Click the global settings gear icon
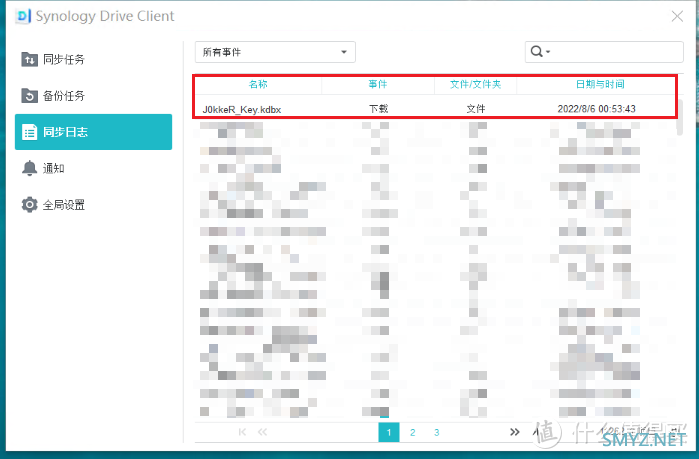 click(x=29, y=205)
